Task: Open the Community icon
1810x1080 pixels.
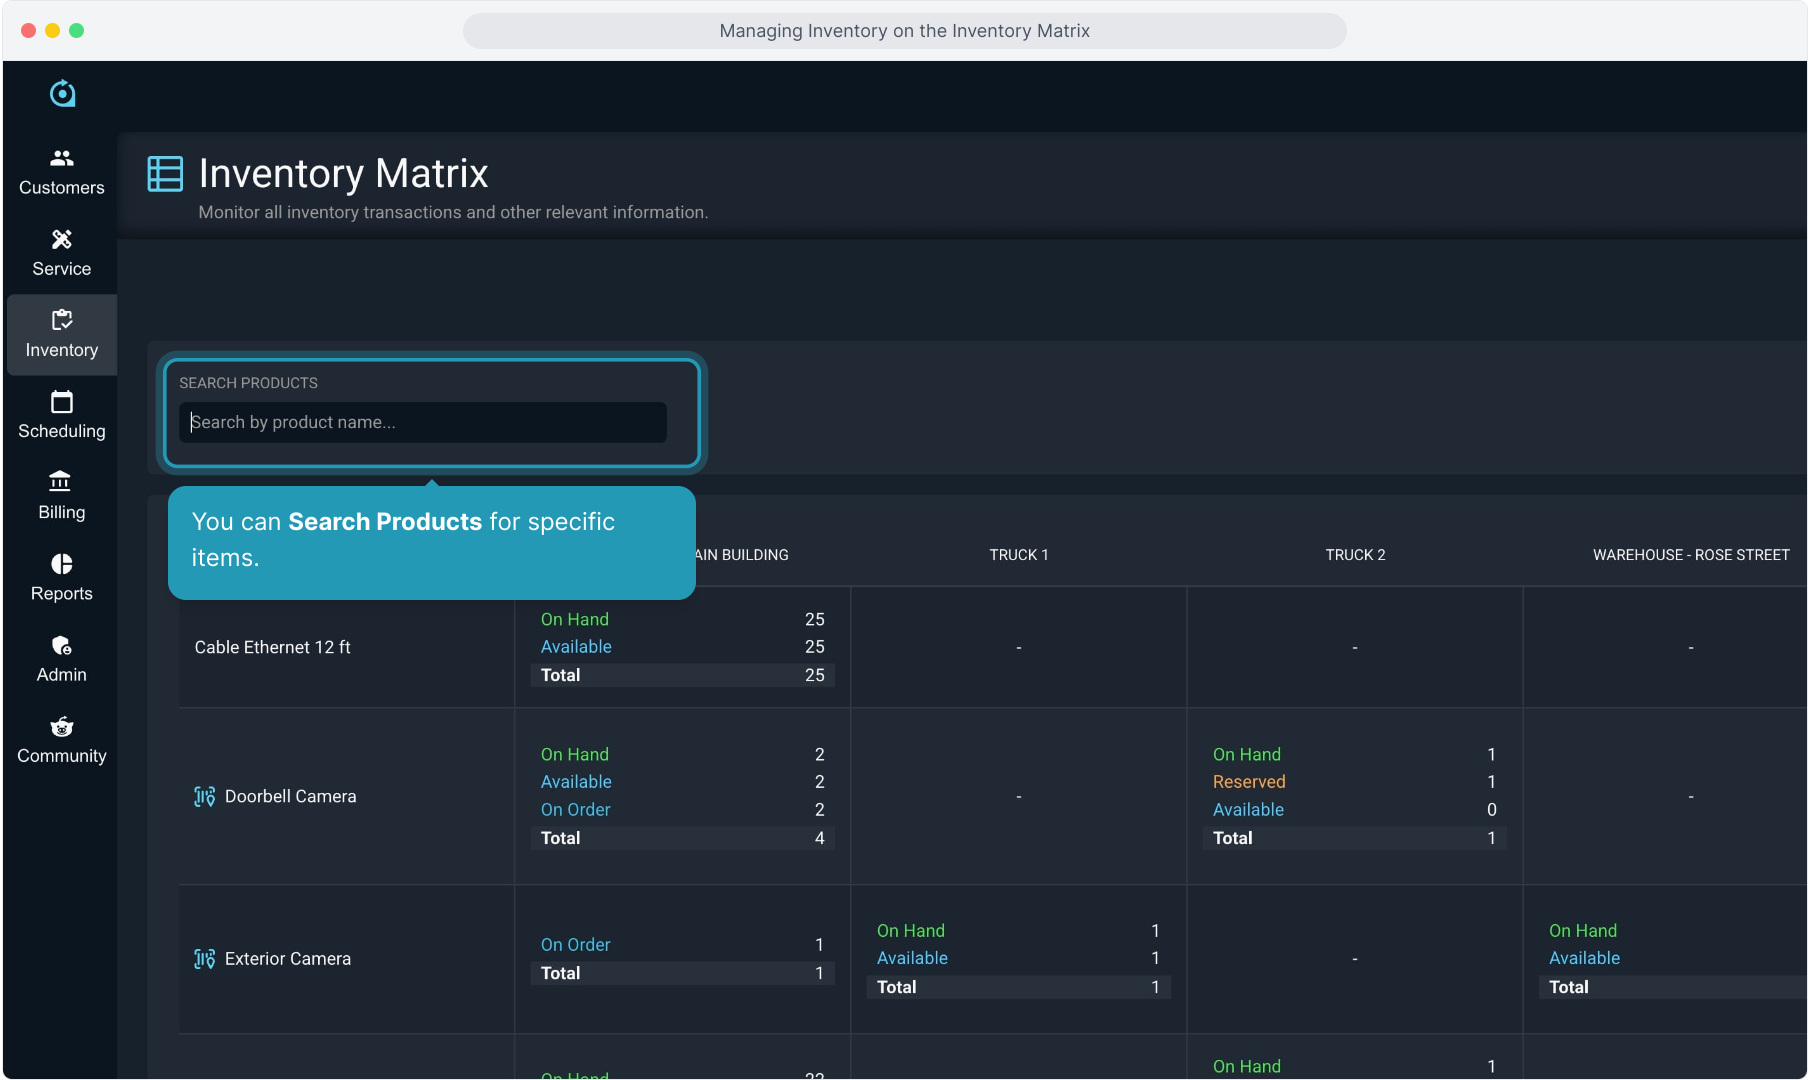Action: click(x=62, y=727)
